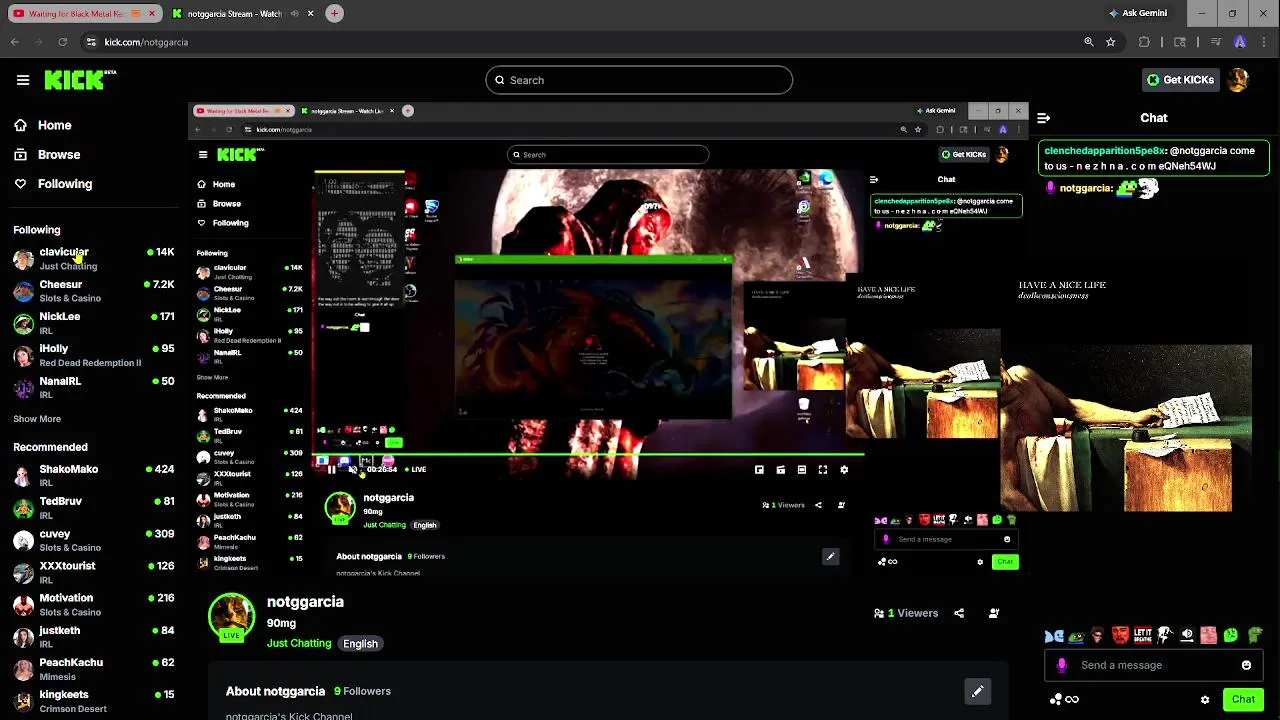1280x720 pixels.
Task: Insert the pink face emote
Action: [x=1208, y=635]
